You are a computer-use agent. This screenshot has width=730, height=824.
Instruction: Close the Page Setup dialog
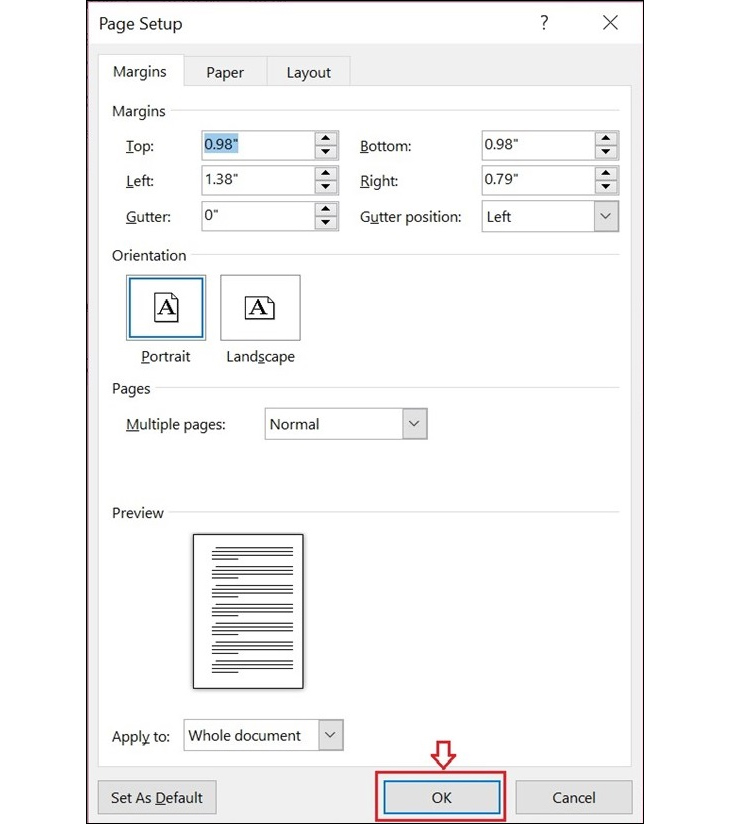(x=610, y=23)
